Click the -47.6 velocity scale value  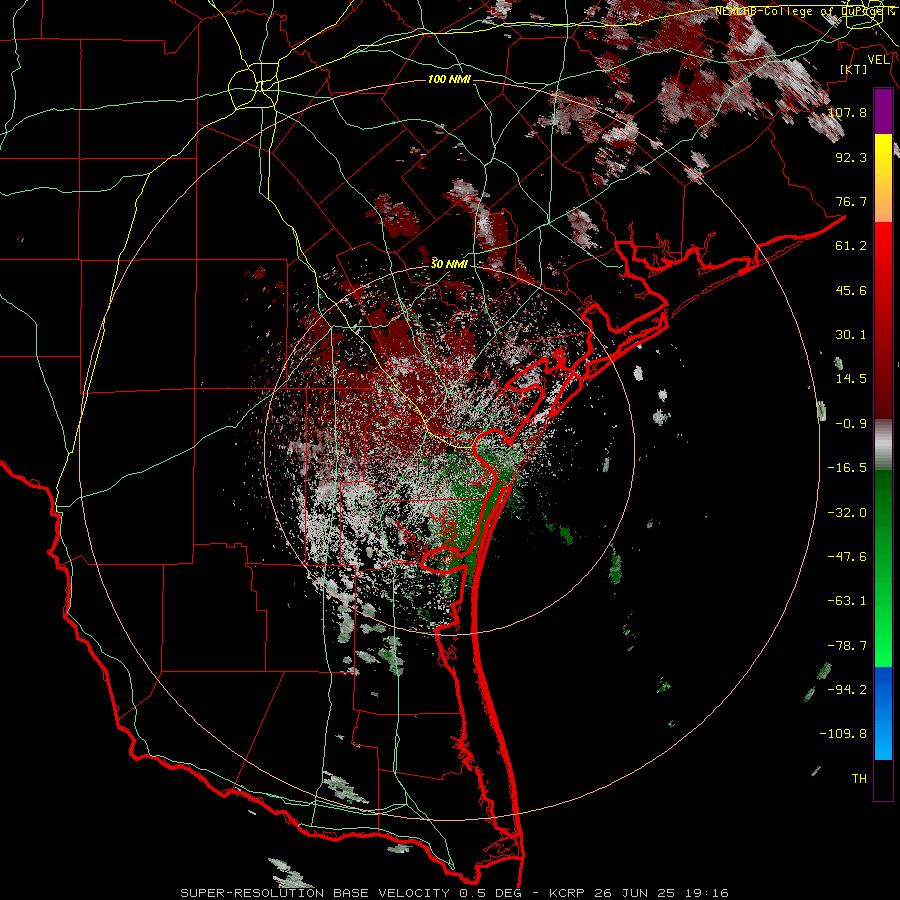click(x=847, y=557)
